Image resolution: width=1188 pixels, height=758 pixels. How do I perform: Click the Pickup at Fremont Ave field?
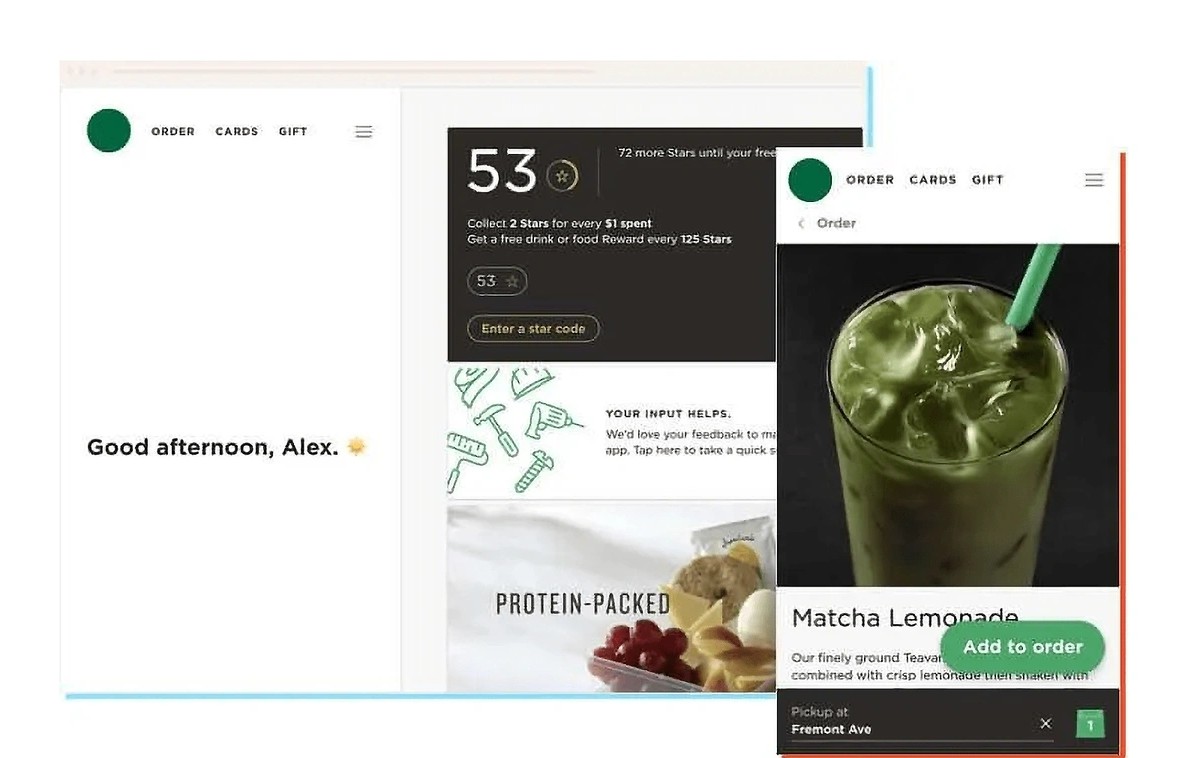point(909,721)
